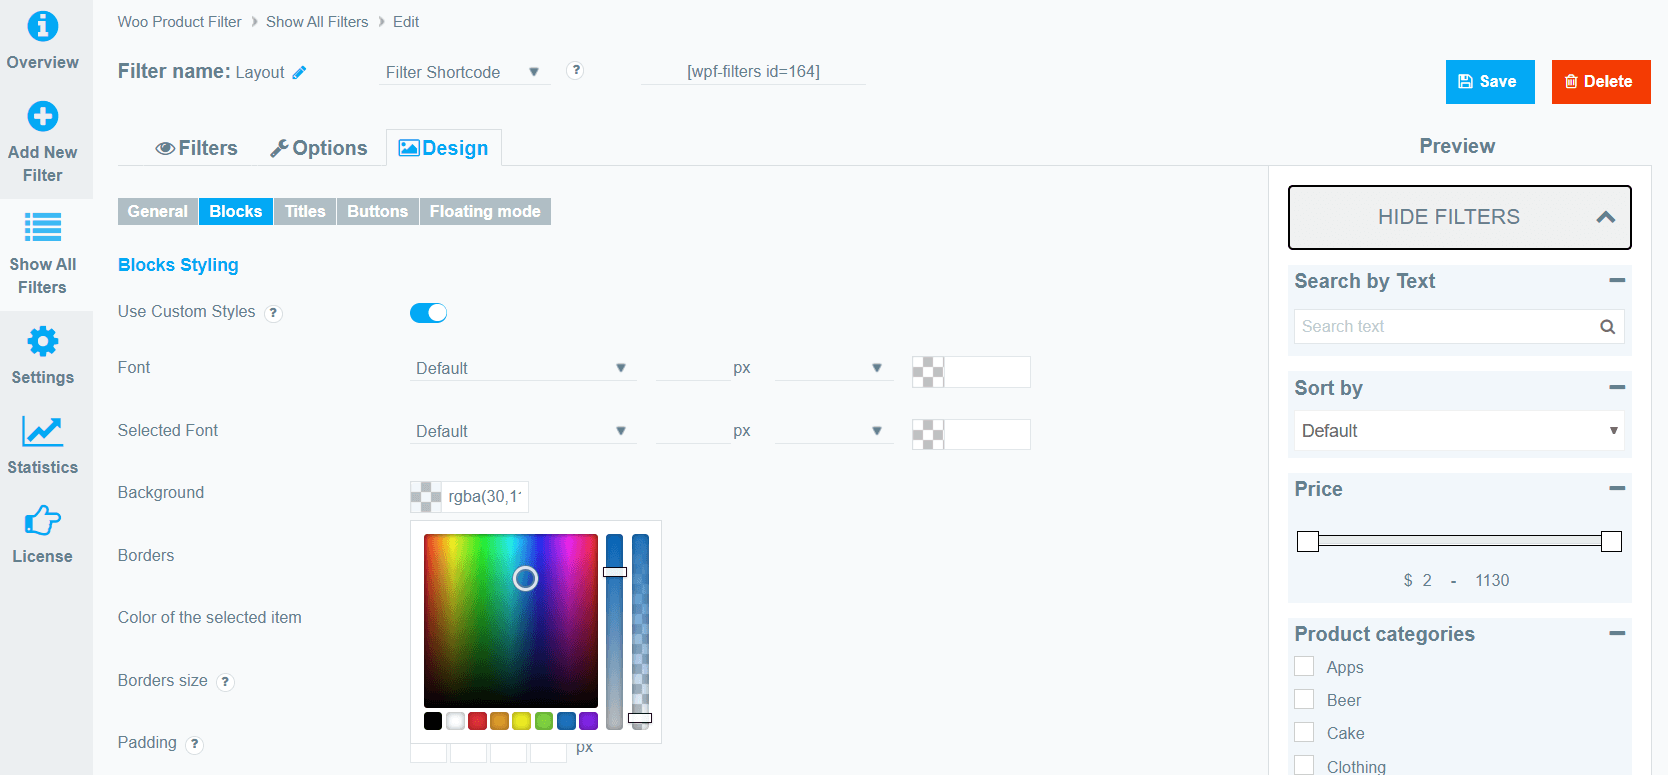Click the Delete button
This screenshot has width=1668, height=775.
1601,82
